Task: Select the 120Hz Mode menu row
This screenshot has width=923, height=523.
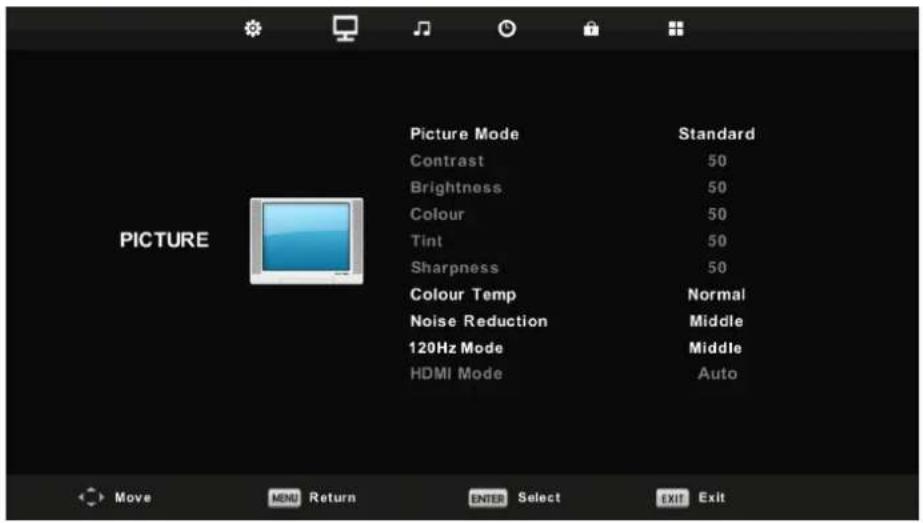Action: click(x=576, y=347)
